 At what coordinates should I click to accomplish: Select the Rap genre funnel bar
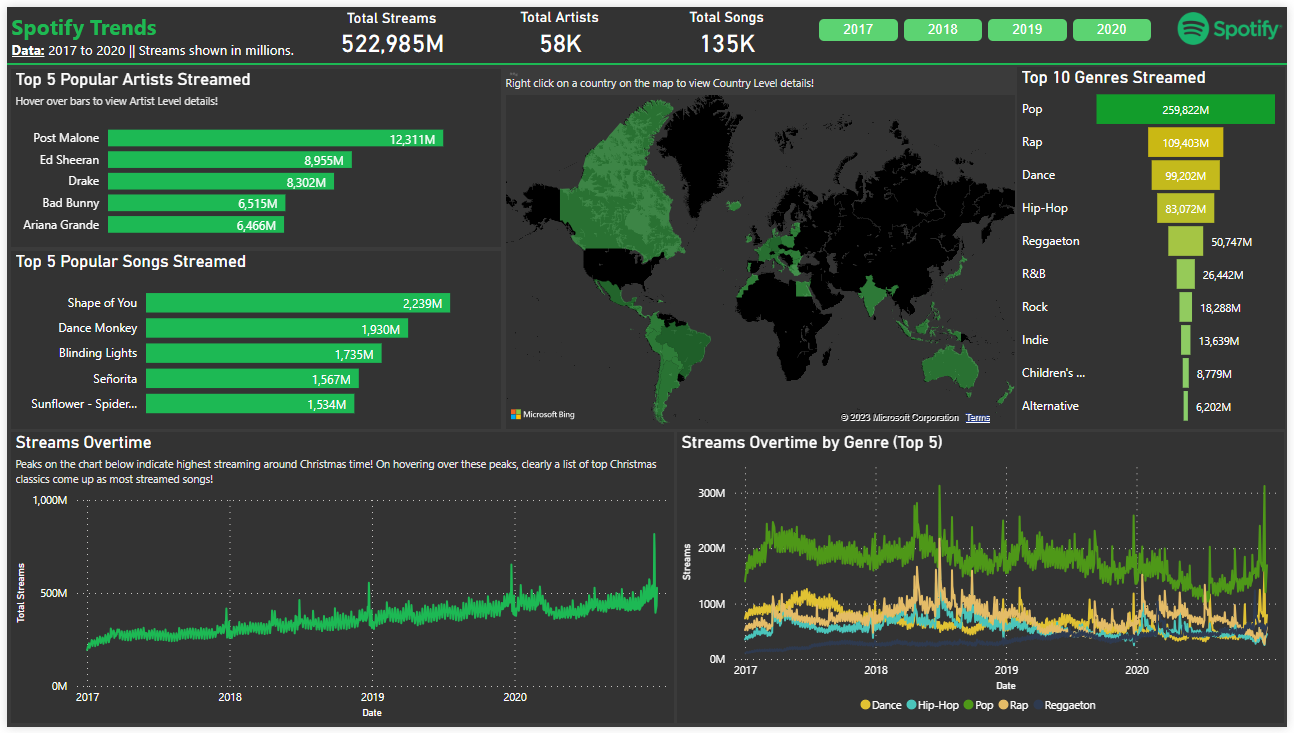[1185, 142]
